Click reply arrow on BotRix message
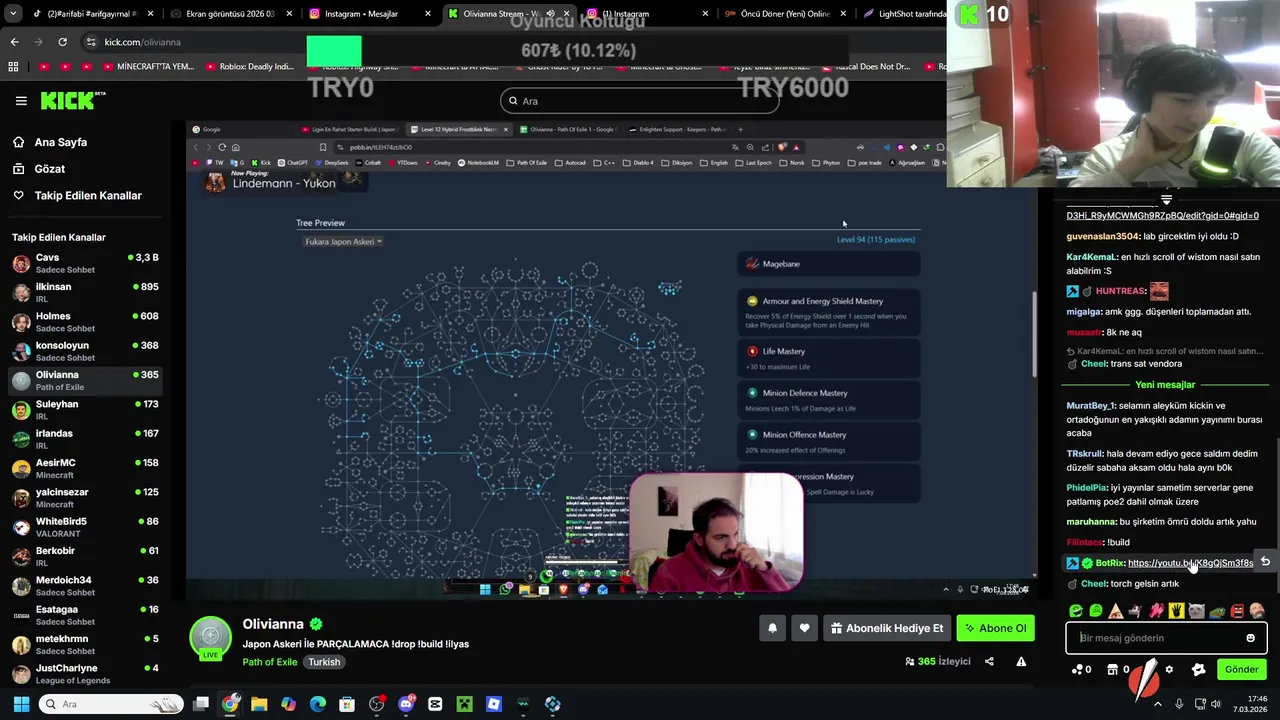This screenshot has height=720, width=1280. (1265, 562)
